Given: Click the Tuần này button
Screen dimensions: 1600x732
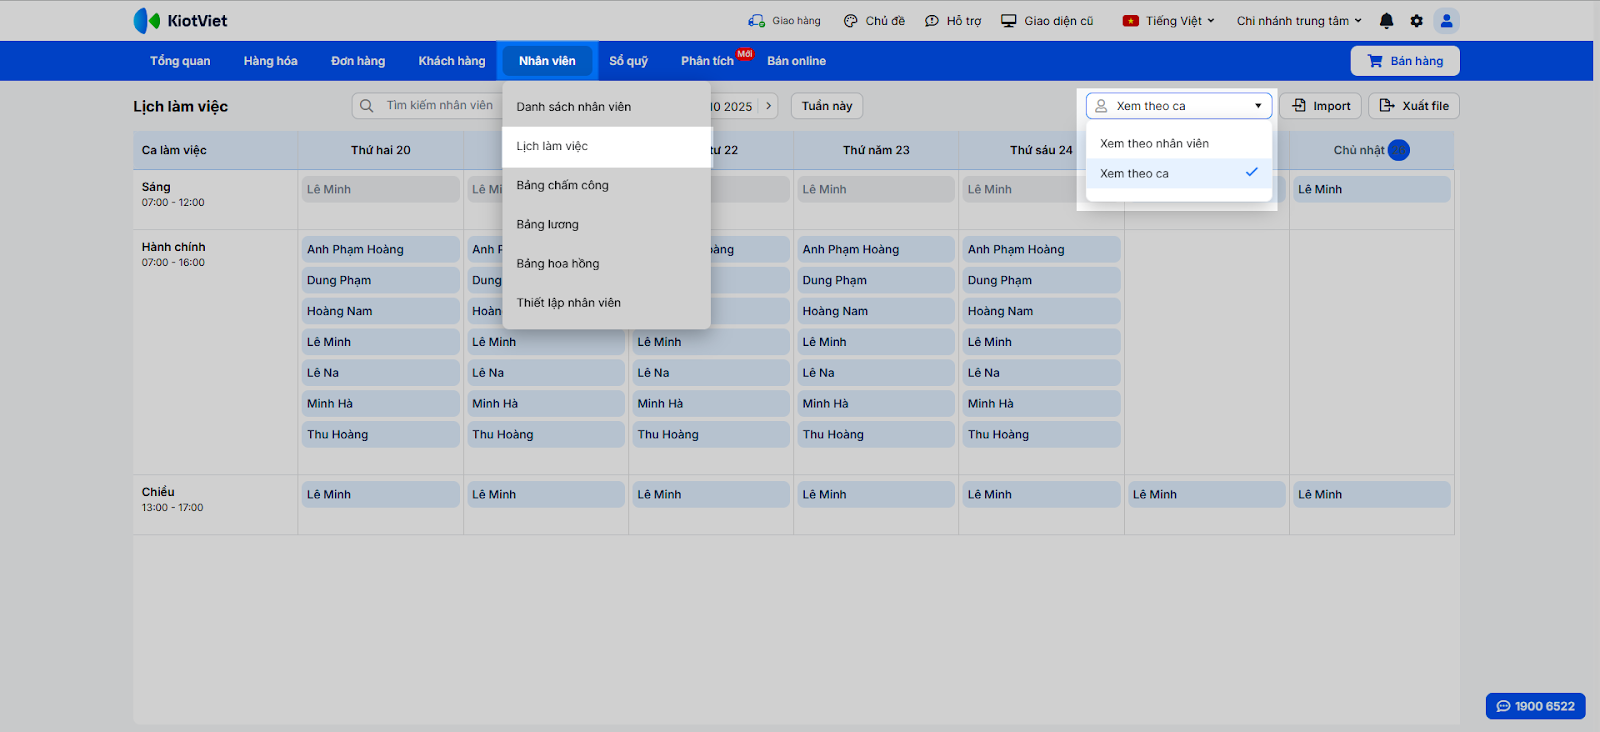Looking at the screenshot, I should point(827,106).
